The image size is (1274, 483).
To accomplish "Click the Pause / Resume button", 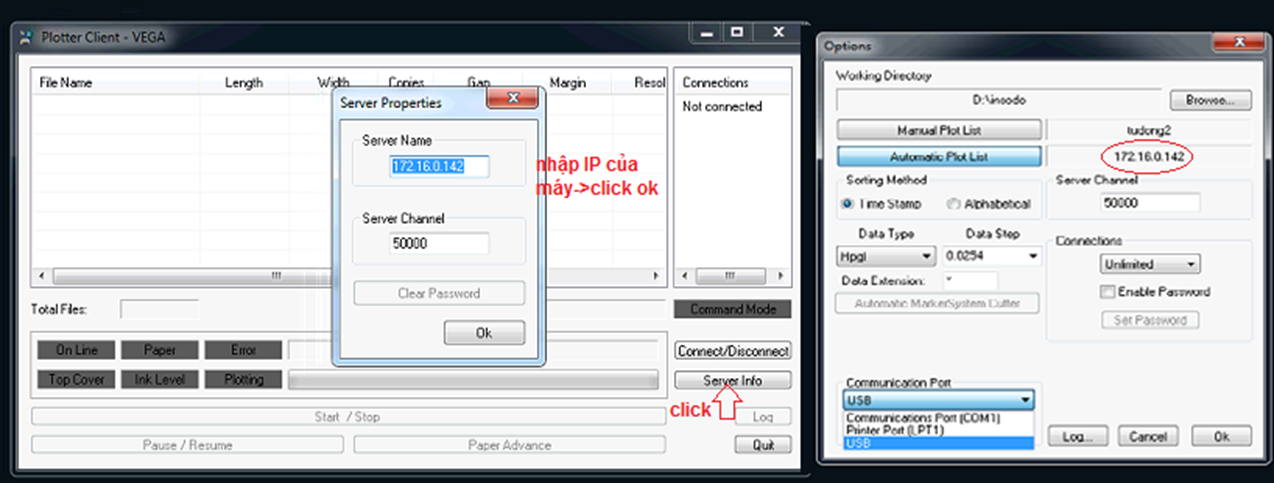I will tap(188, 445).
